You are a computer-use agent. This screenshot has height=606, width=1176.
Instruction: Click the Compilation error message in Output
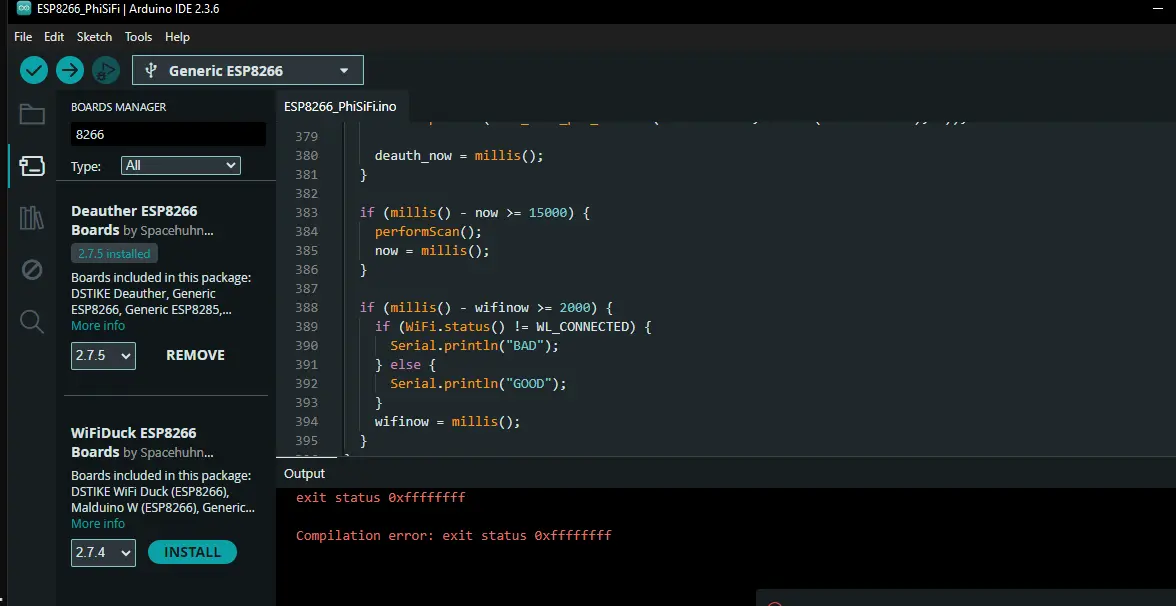454,536
